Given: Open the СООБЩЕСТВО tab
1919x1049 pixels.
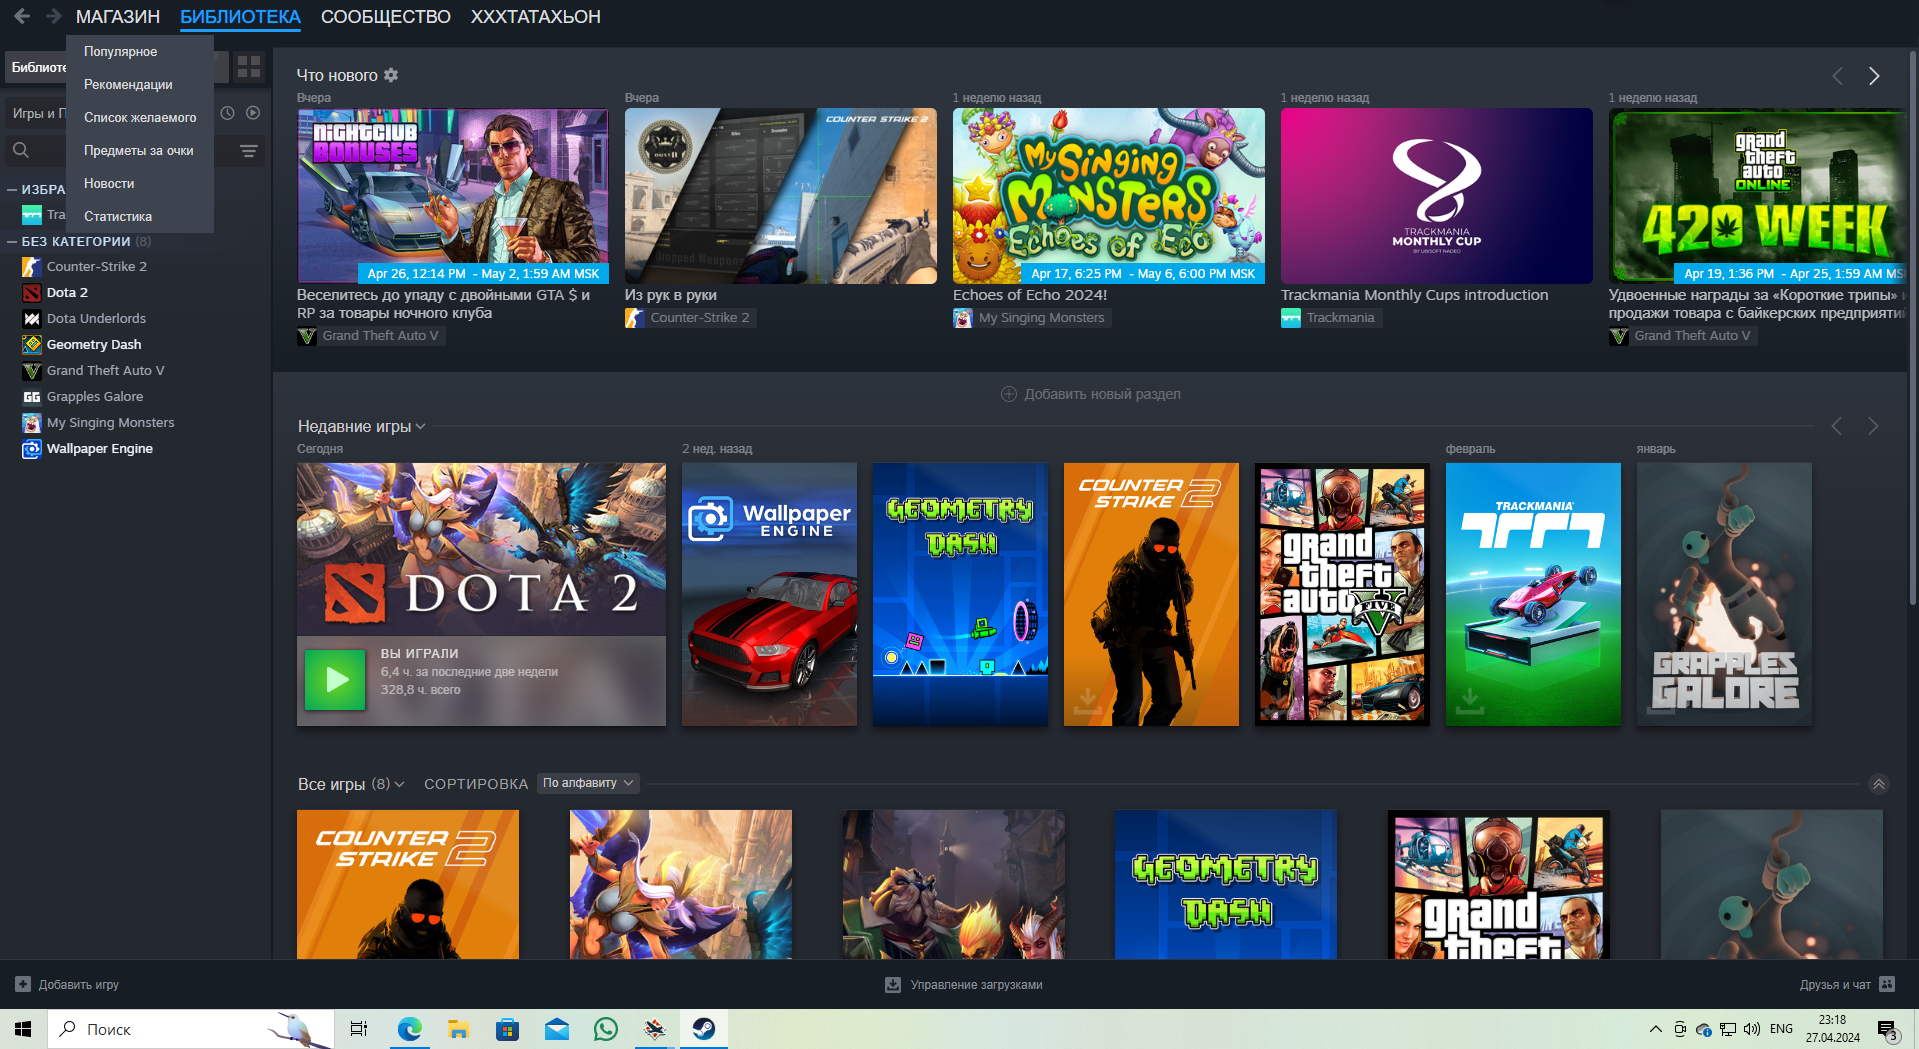Looking at the screenshot, I should [x=386, y=17].
